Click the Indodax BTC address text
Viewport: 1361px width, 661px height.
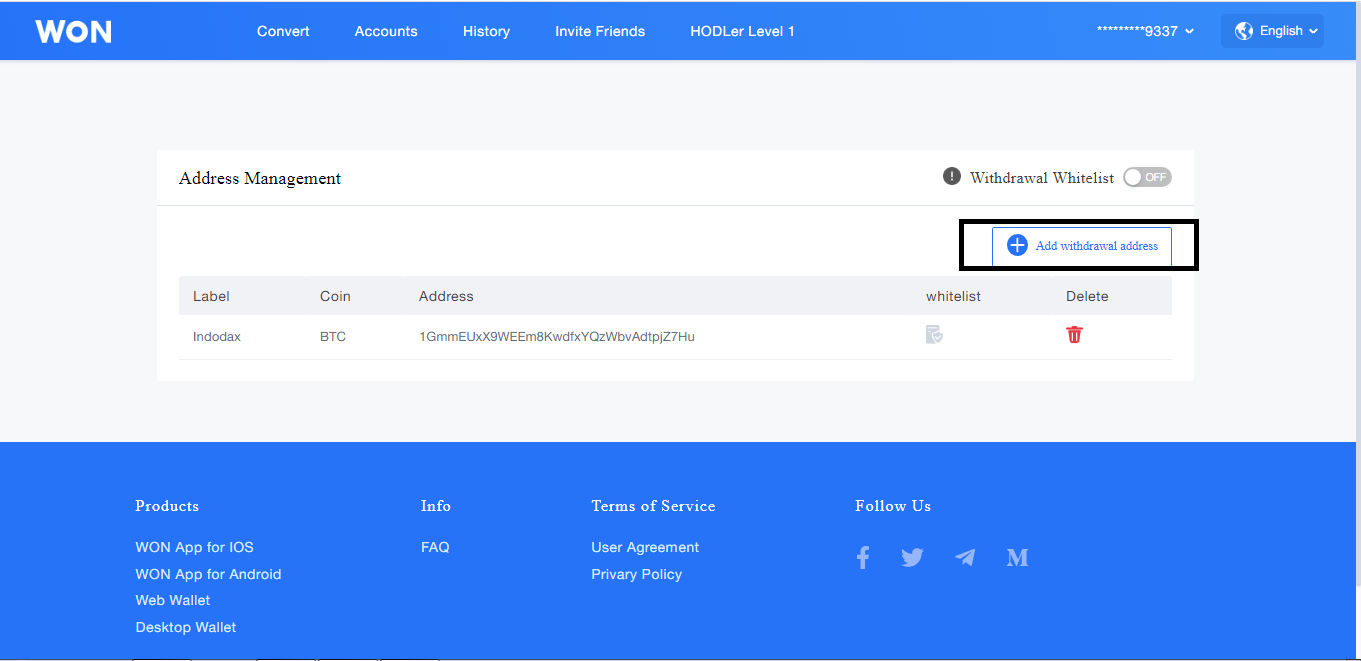coord(556,337)
